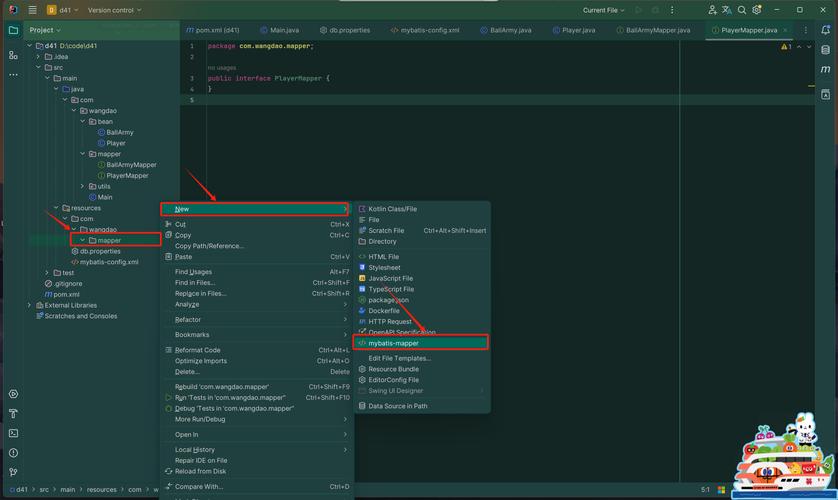Open the hamburger main menu

[x=32, y=10]
